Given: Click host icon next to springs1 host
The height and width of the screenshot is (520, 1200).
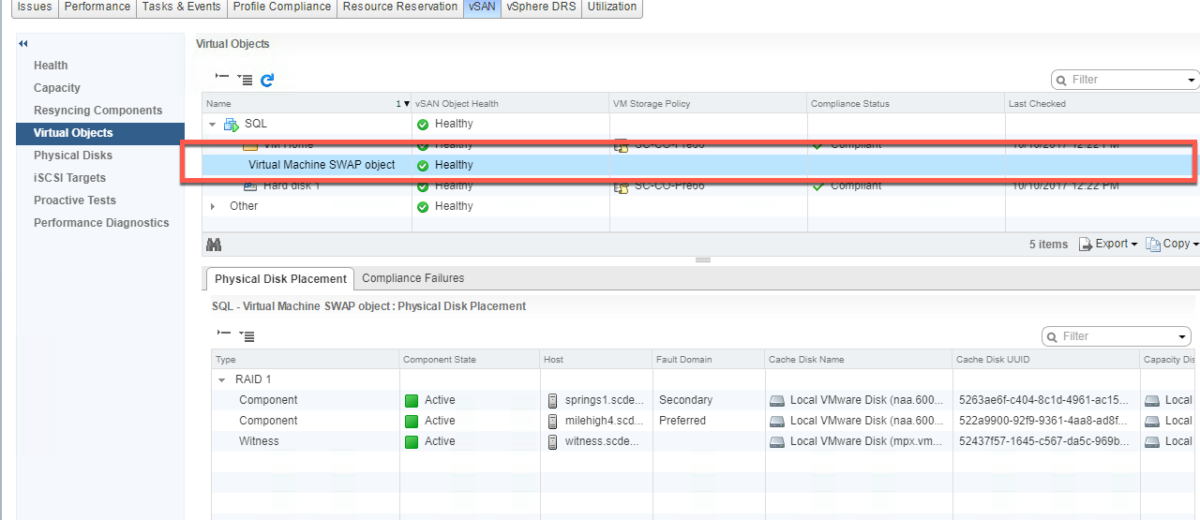Looking at the screenshot, I should click(552, 400).
